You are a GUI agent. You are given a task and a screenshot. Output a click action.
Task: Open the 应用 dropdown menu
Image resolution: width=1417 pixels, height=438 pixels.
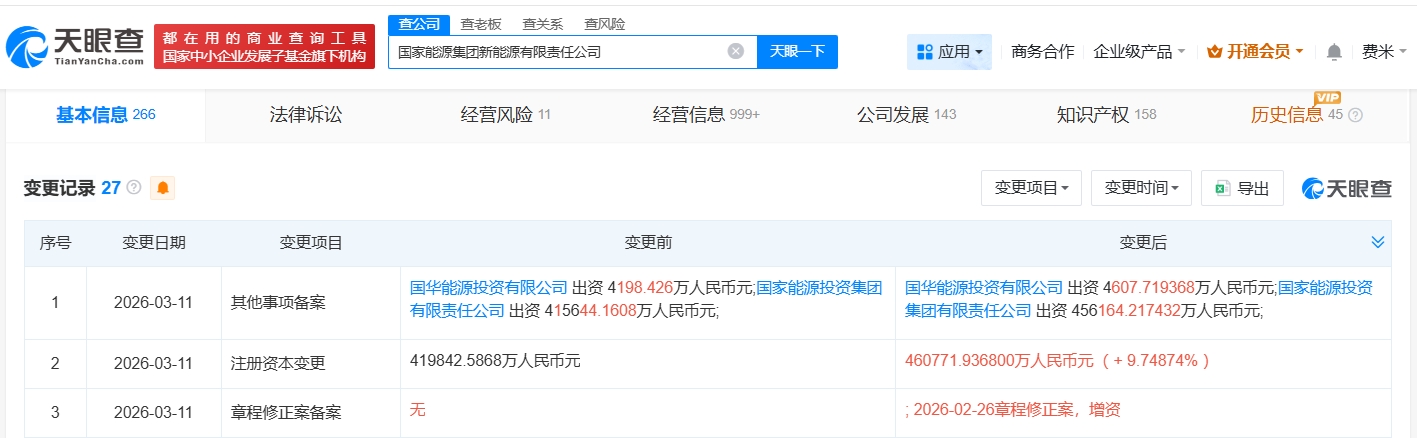coord(949,52)
